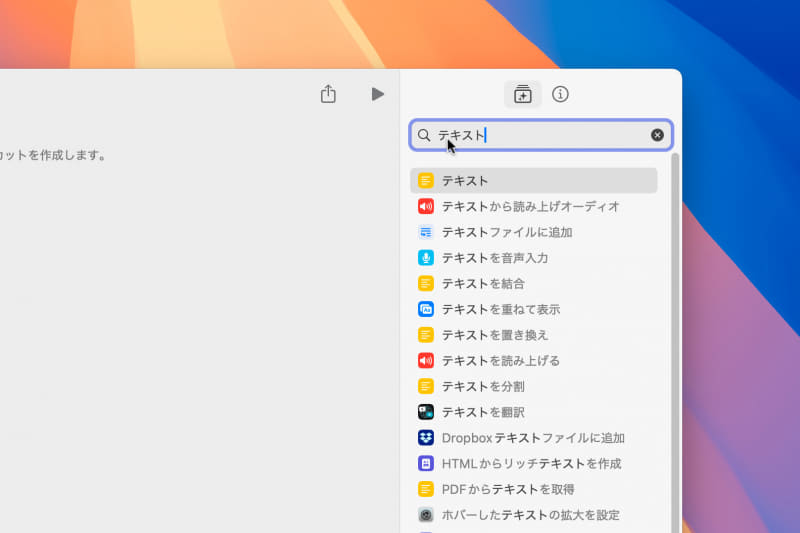This screenshot has height=533, width=800.
Task: Choose ホバーしたテキストの拡大を設定 action
Action: (534, 515)
